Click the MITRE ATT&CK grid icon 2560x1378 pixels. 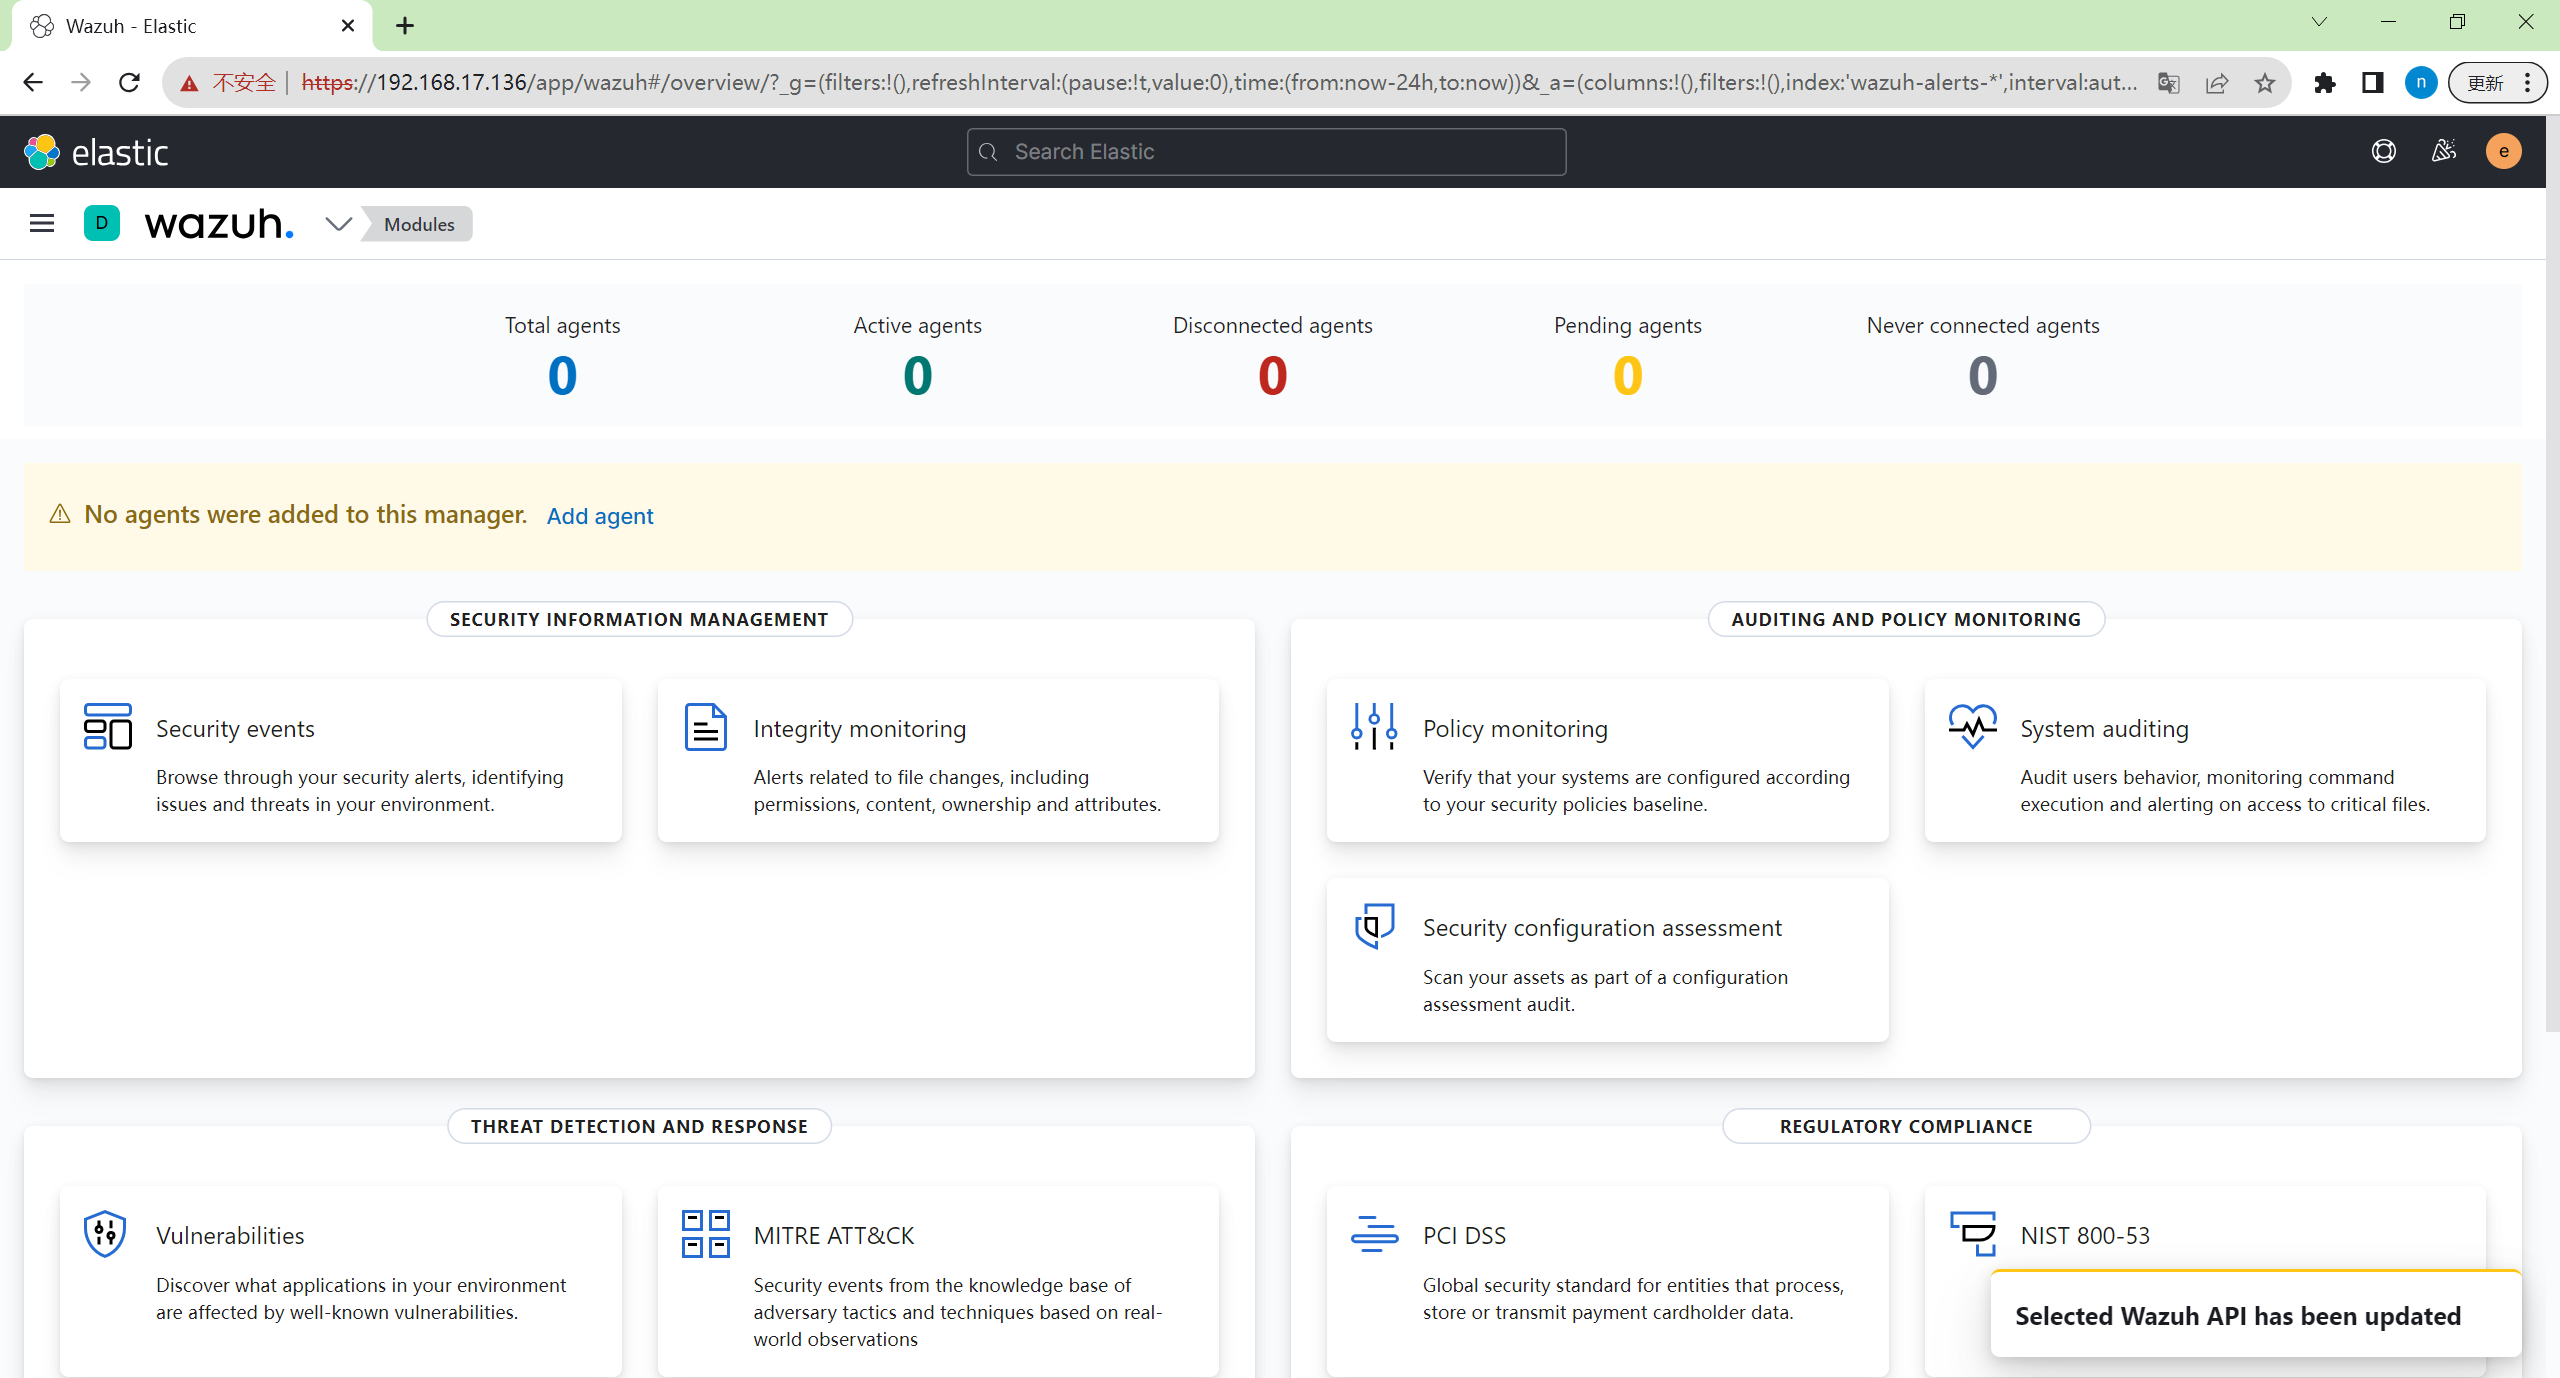(705, 1234)
